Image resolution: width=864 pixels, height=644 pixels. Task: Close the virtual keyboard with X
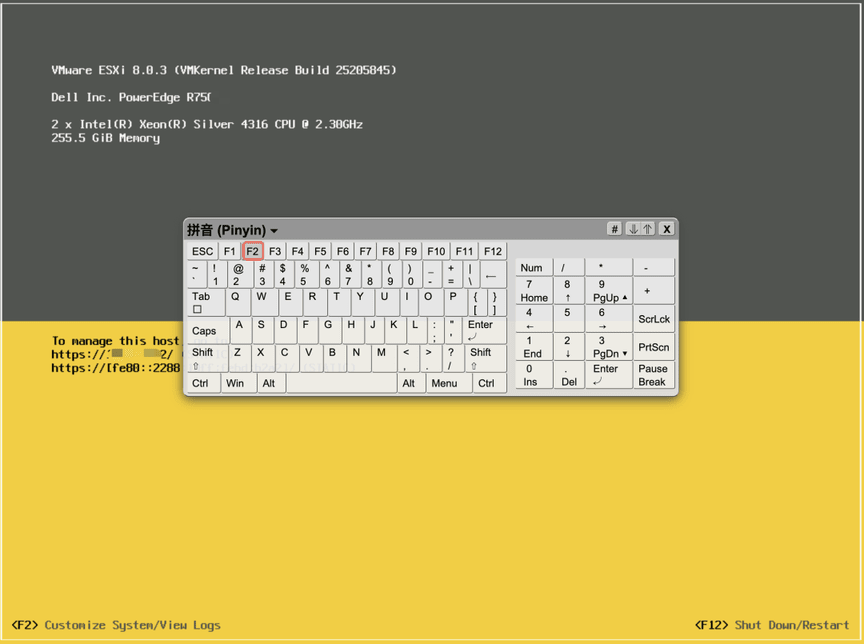(x=667, y=229)
